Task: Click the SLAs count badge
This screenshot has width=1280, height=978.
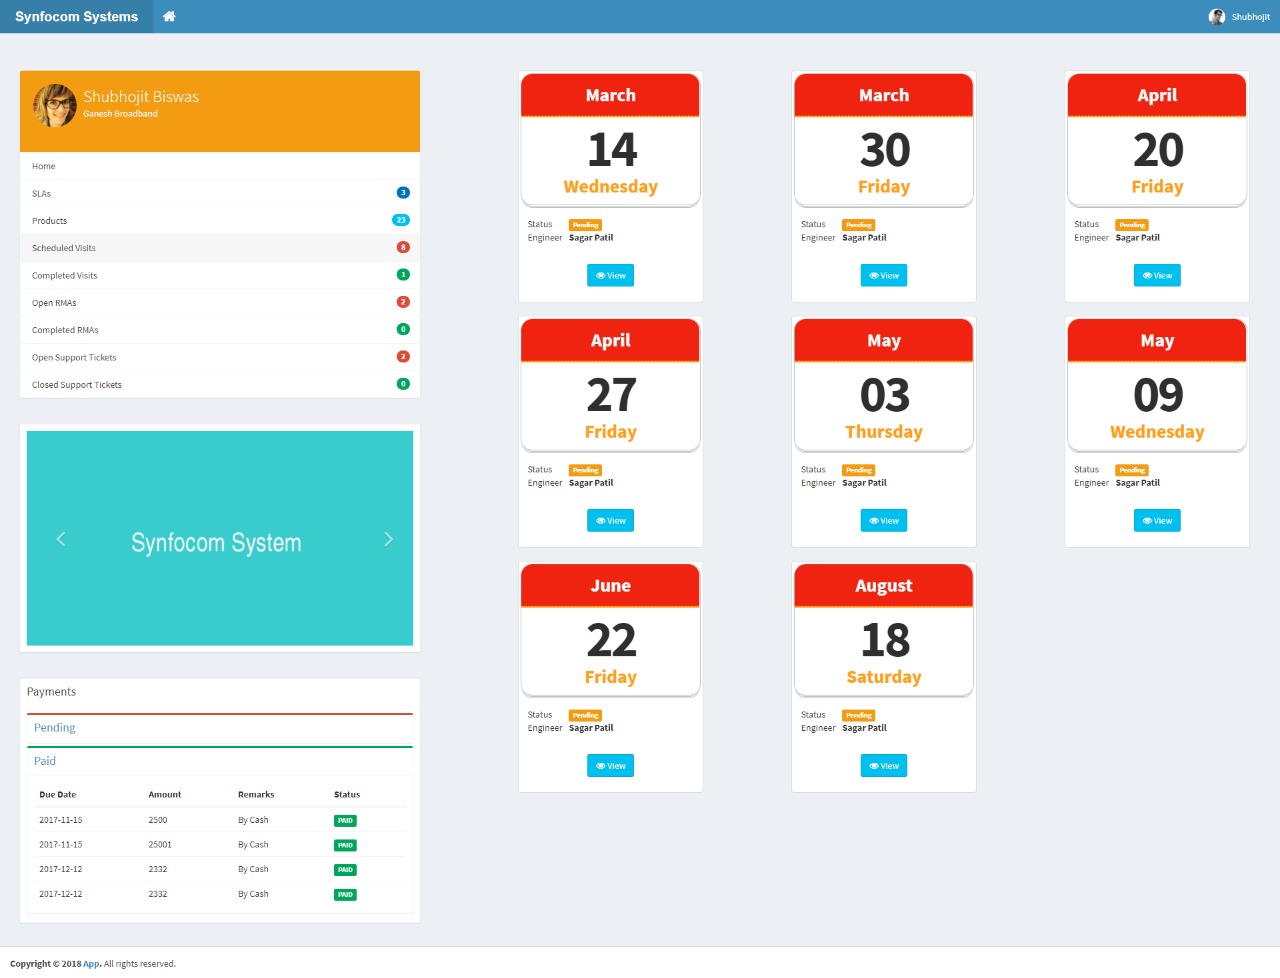Action: tap(403, 193)
